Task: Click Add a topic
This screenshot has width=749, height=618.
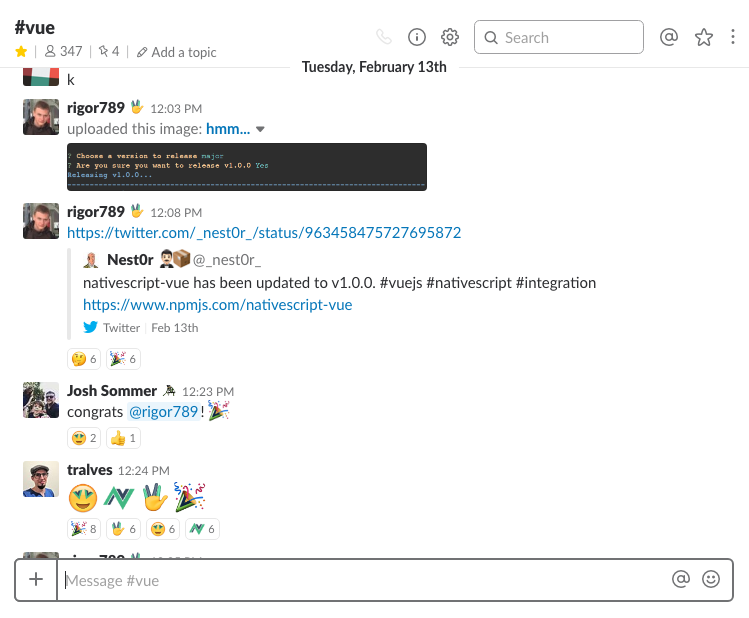Action: [x=177, y=52]
